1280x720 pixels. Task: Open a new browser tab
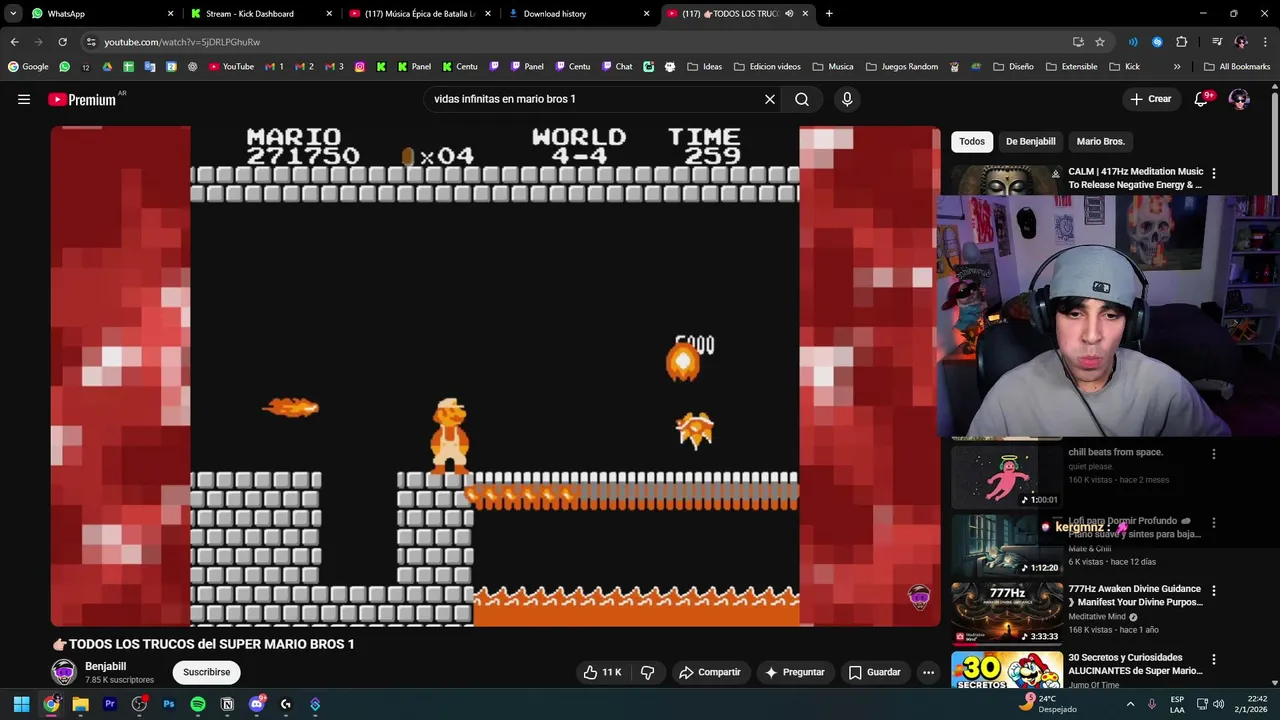829,14
